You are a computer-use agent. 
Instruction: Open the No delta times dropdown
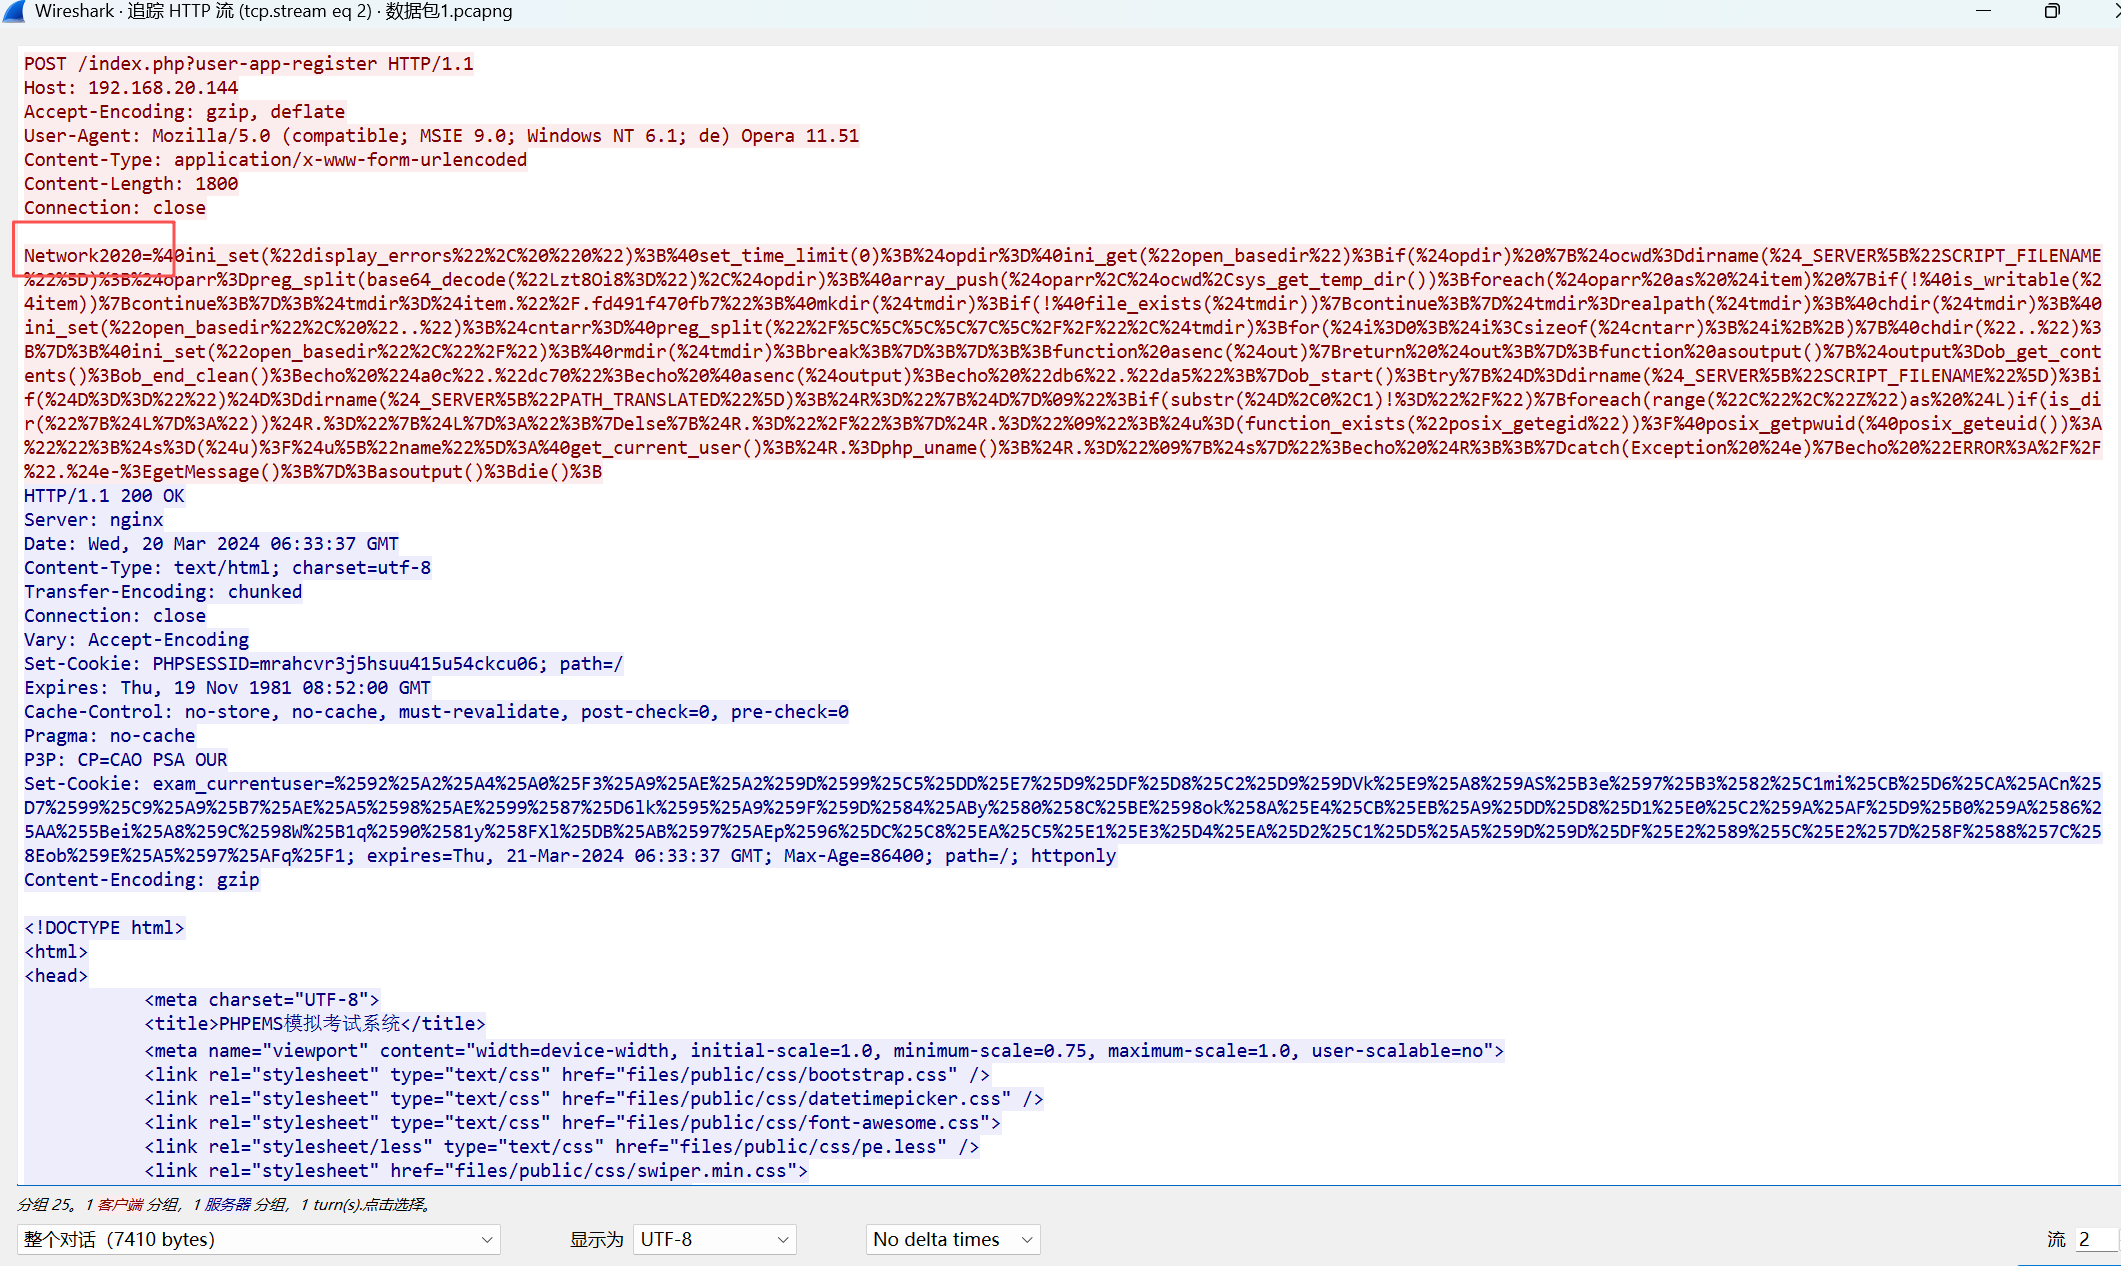point(952,1239)
